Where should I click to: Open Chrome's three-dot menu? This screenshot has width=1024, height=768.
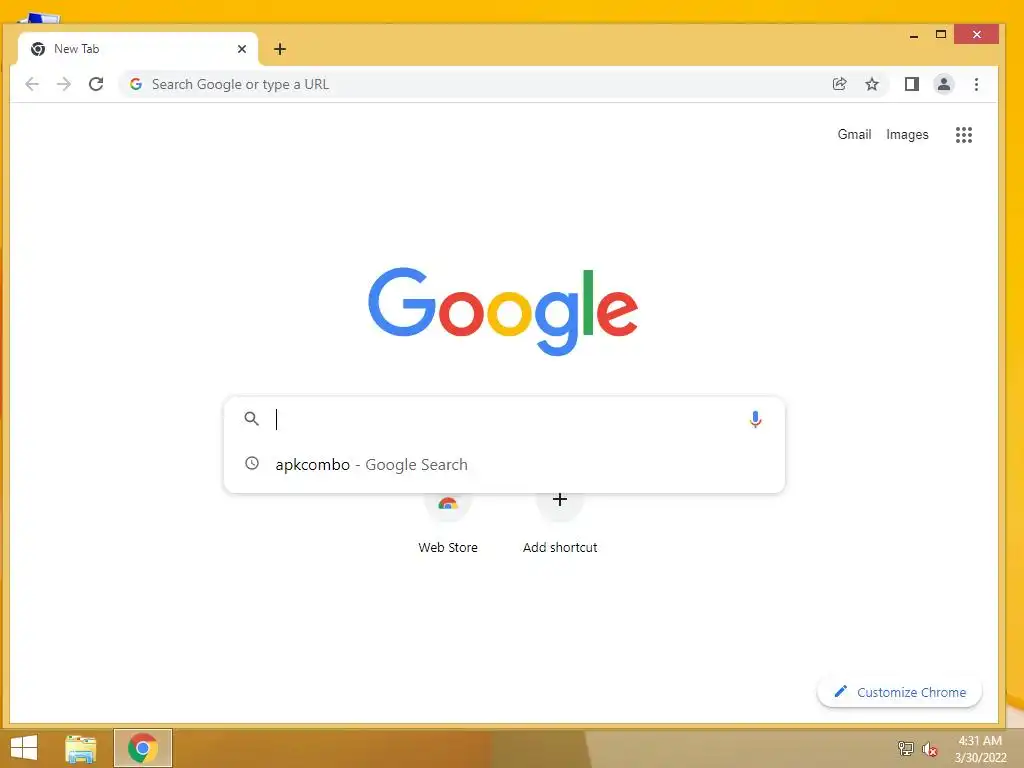(x=976, y=84)
